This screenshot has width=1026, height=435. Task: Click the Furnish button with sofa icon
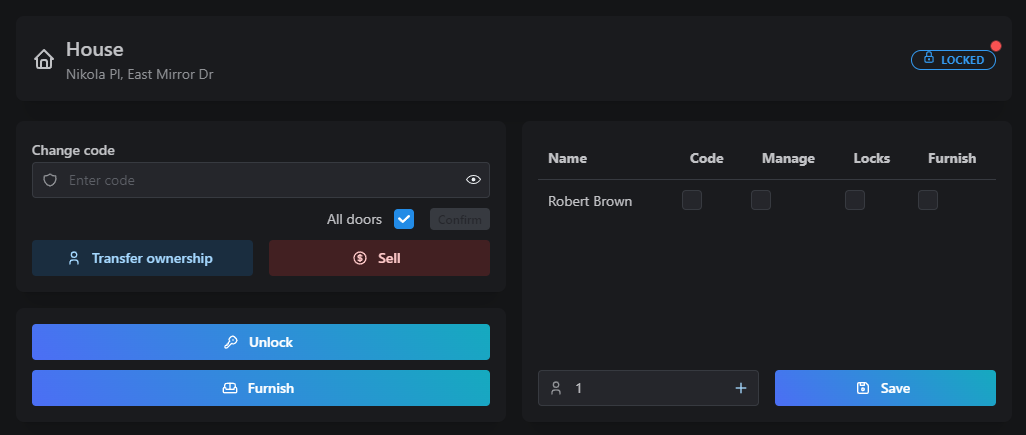(x=261, y=388)
